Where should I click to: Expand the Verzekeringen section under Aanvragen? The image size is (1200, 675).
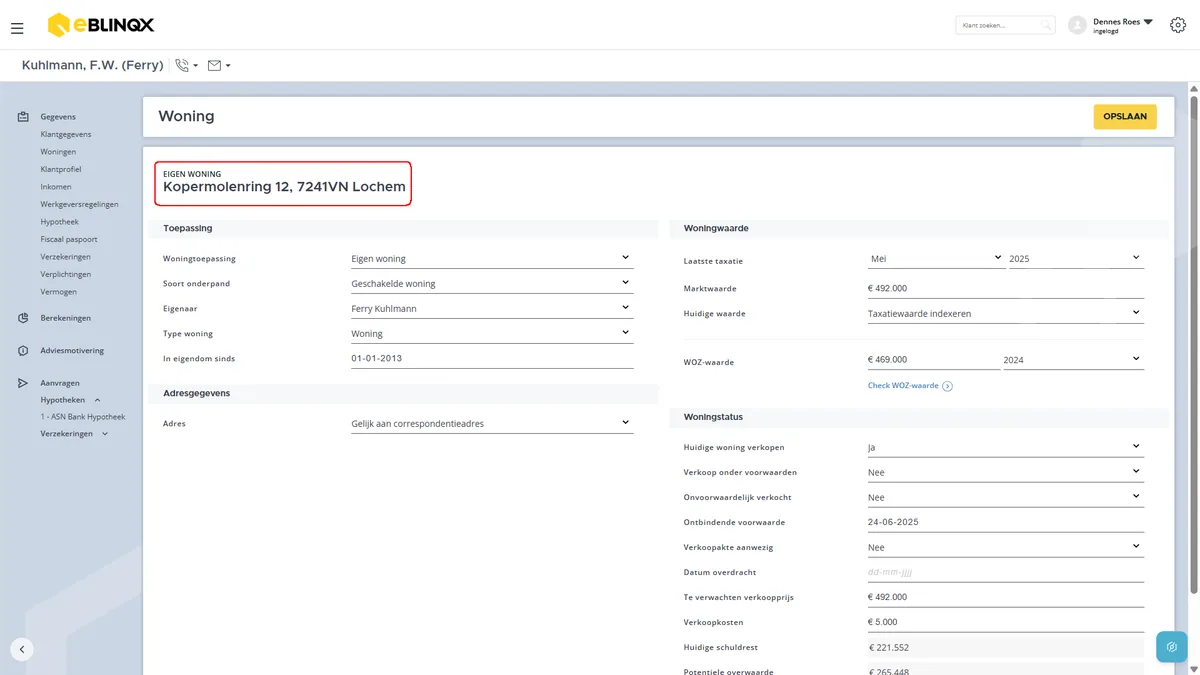[105, 434]
